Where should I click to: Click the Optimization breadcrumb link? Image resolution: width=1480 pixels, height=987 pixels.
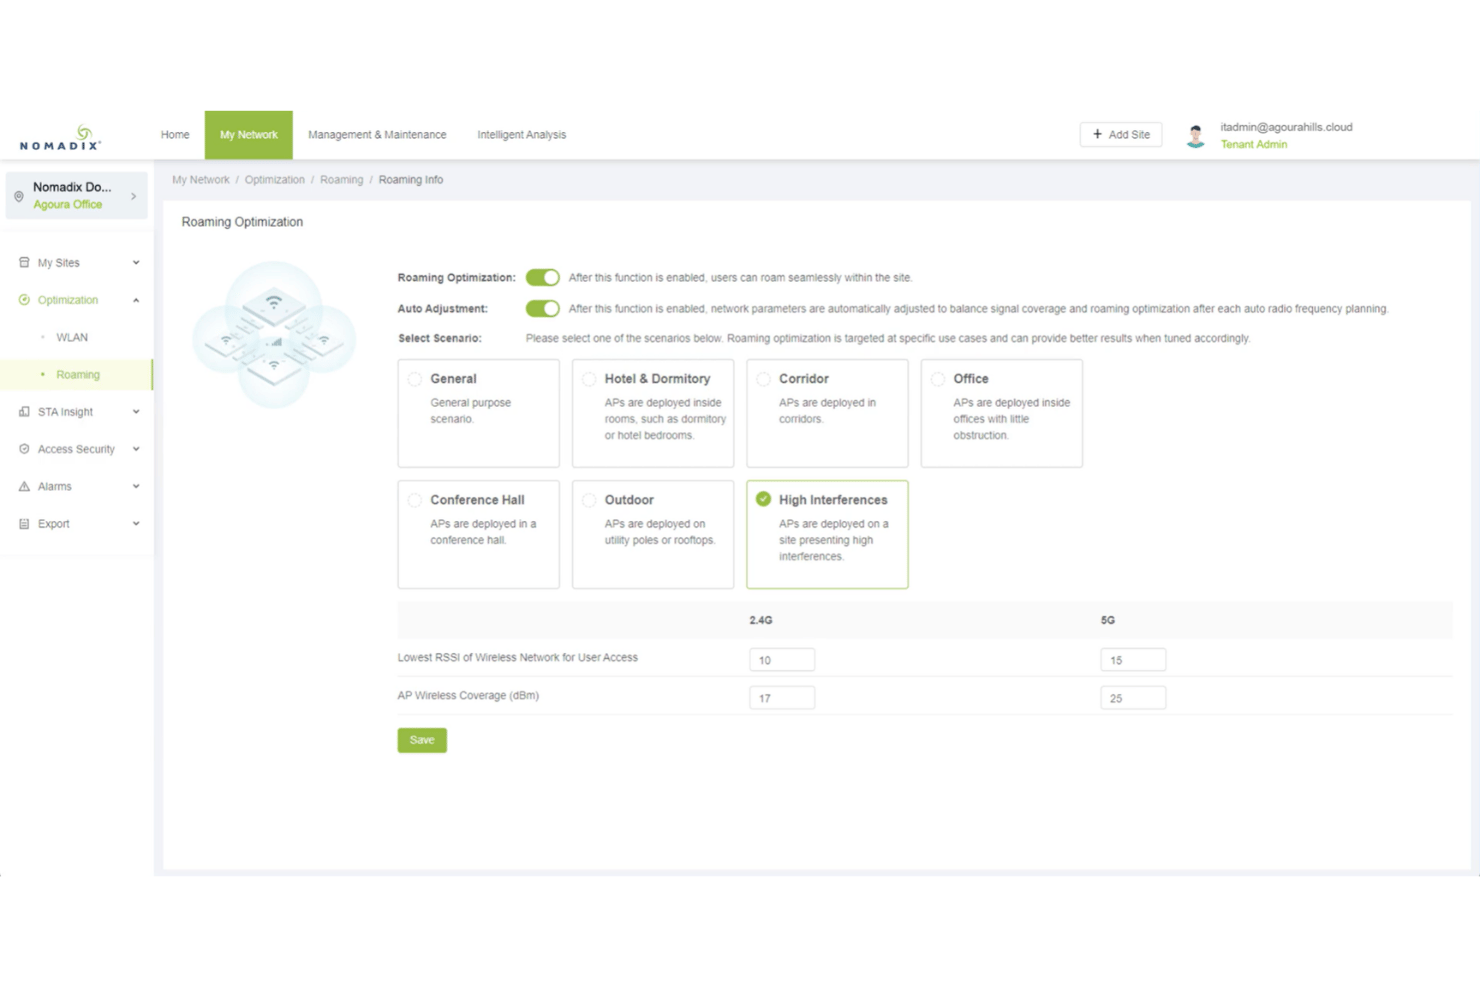(274, 180)
